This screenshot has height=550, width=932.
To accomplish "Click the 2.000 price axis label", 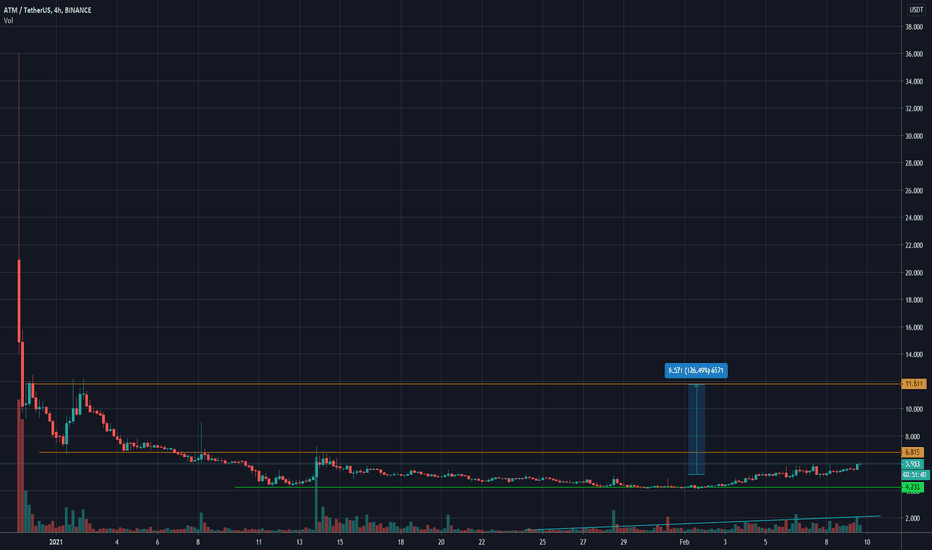I will tap(914, 518).
